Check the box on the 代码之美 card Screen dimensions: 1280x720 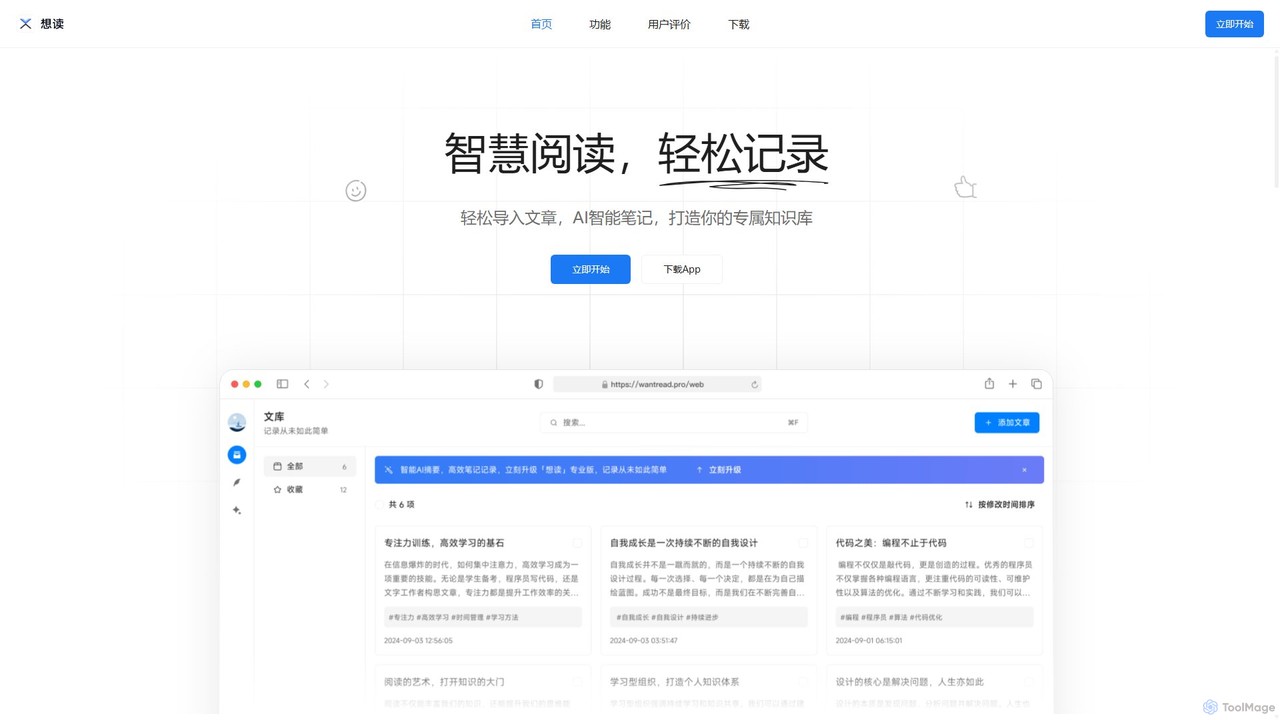click(1029, 543)
